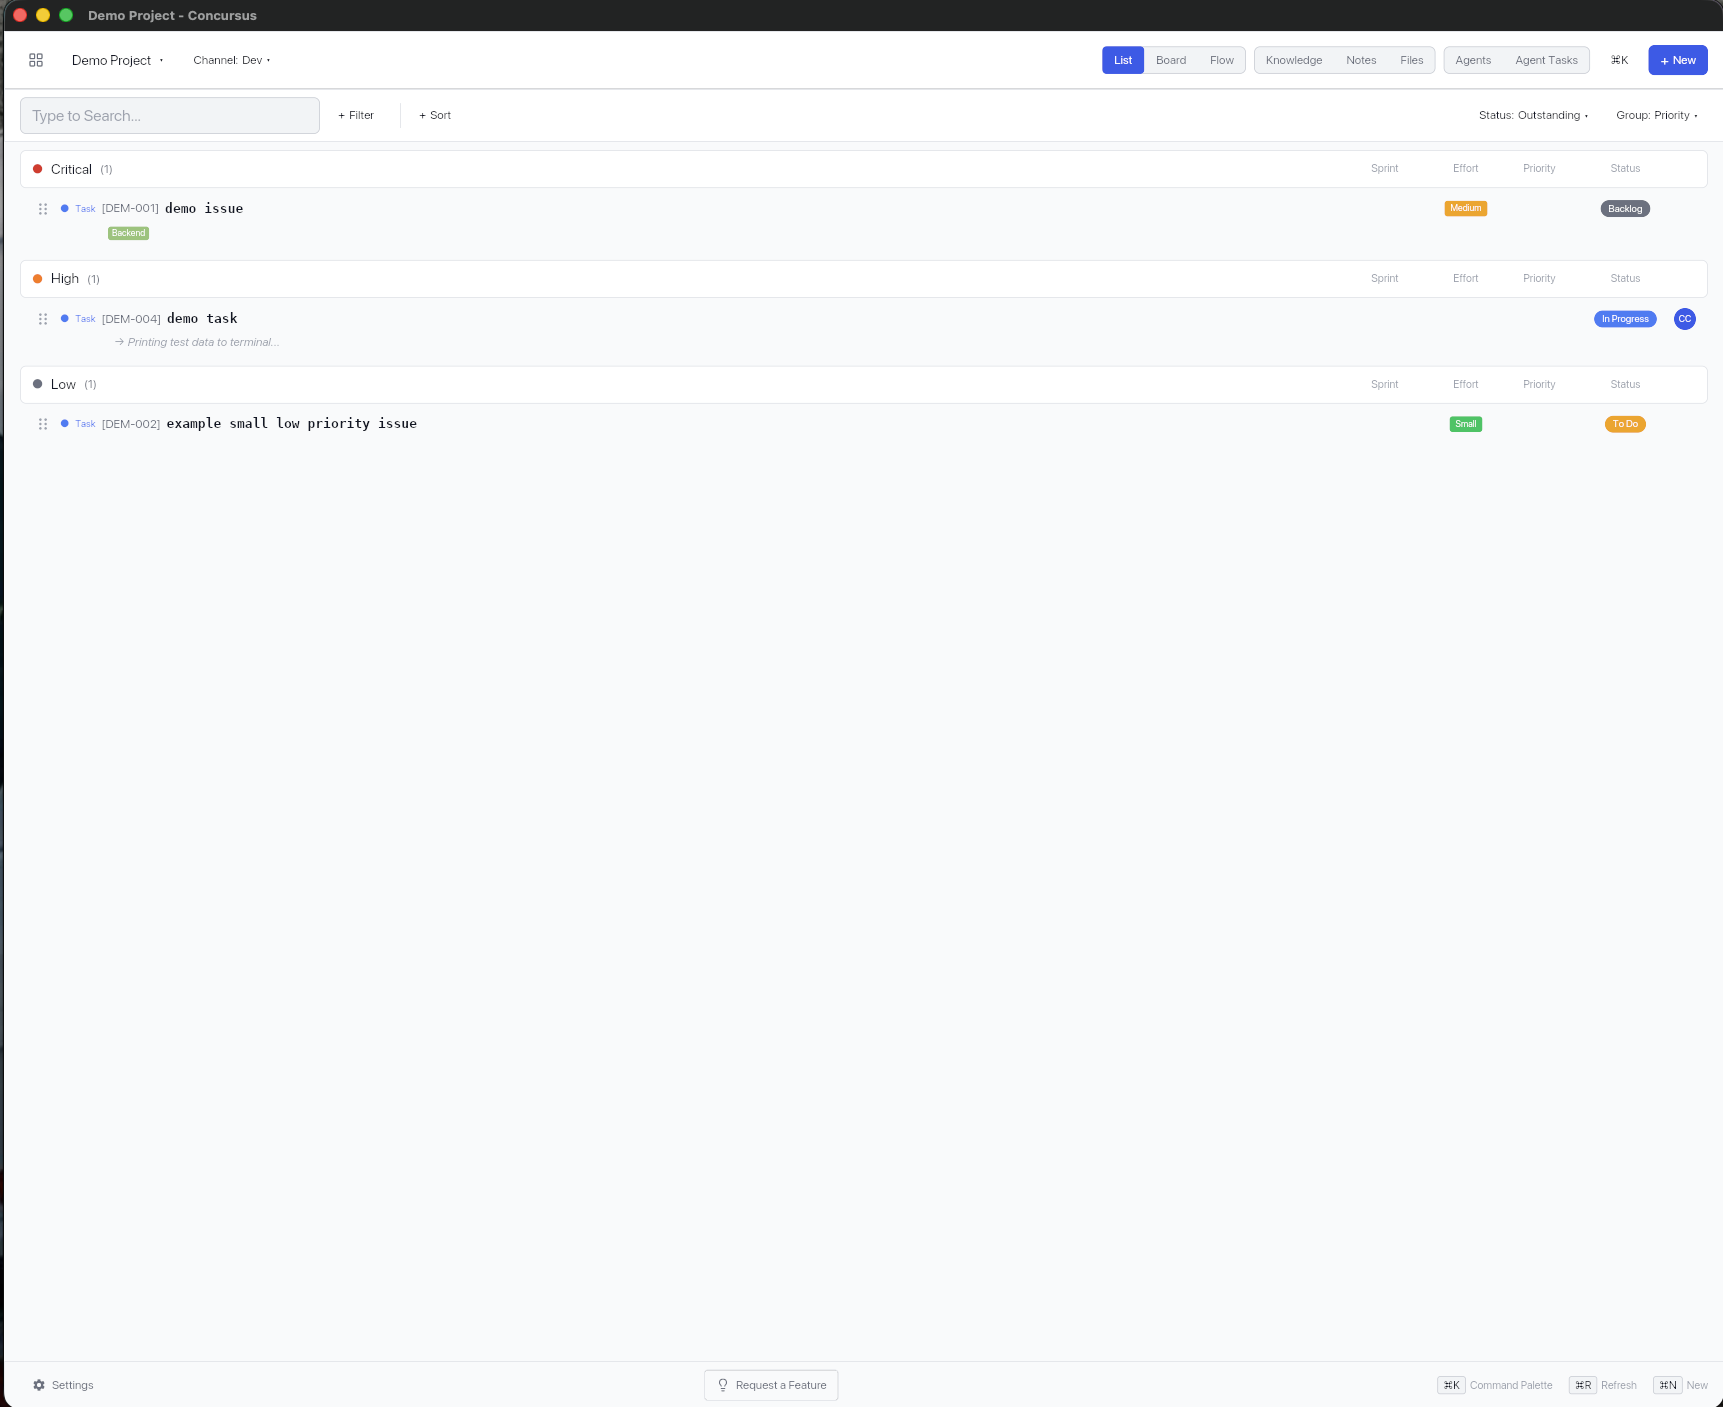Toggle the Agent Tasks view

1545,59
